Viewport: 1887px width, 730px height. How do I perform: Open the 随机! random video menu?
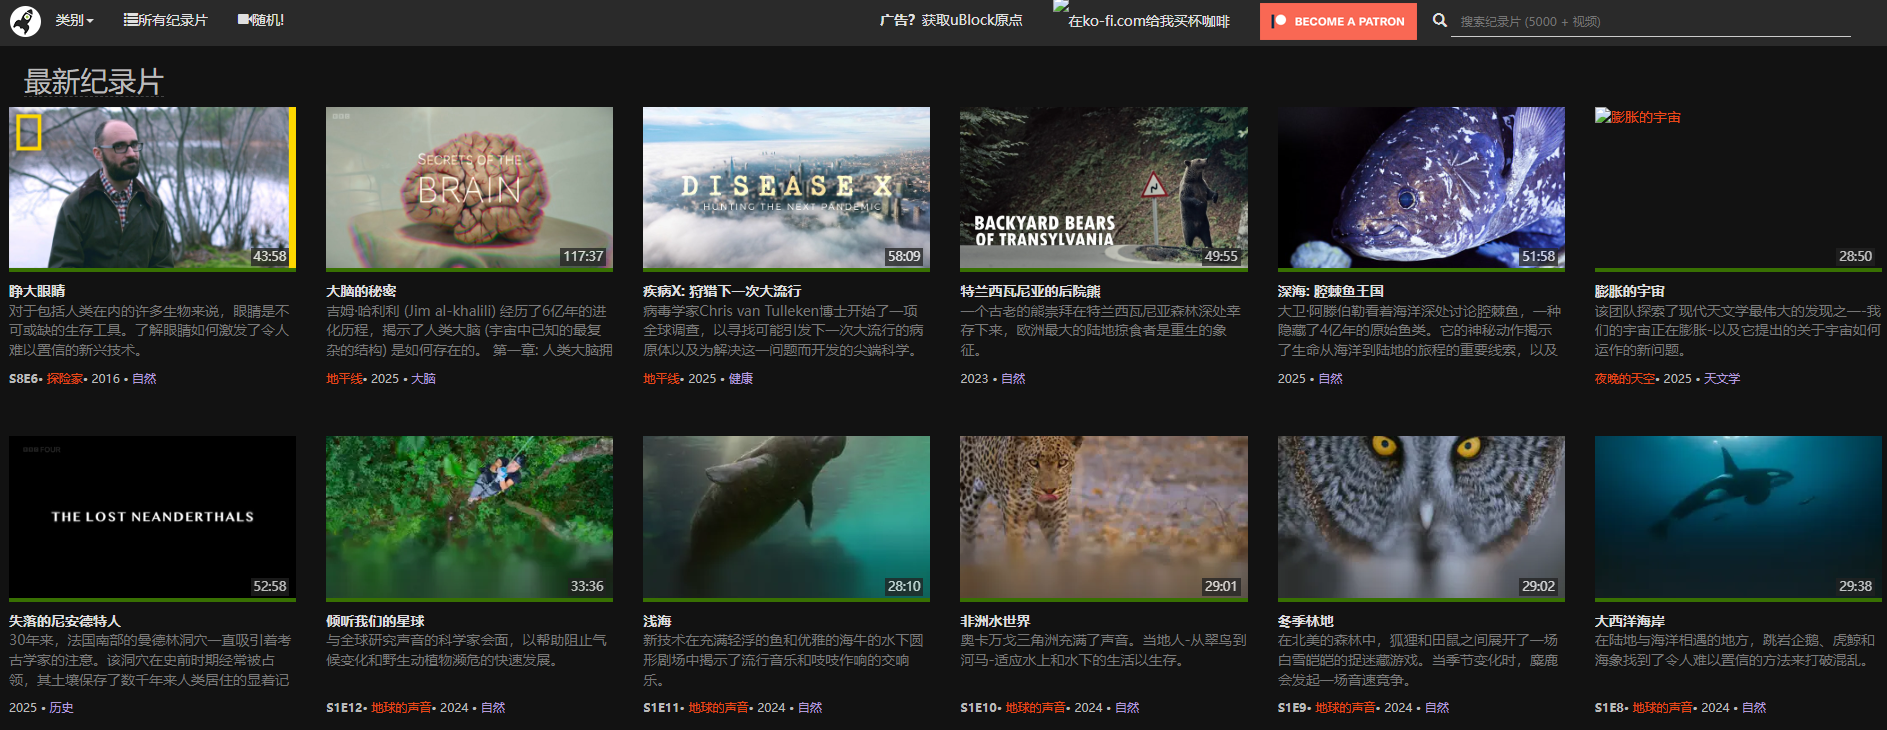click(261, 20)
